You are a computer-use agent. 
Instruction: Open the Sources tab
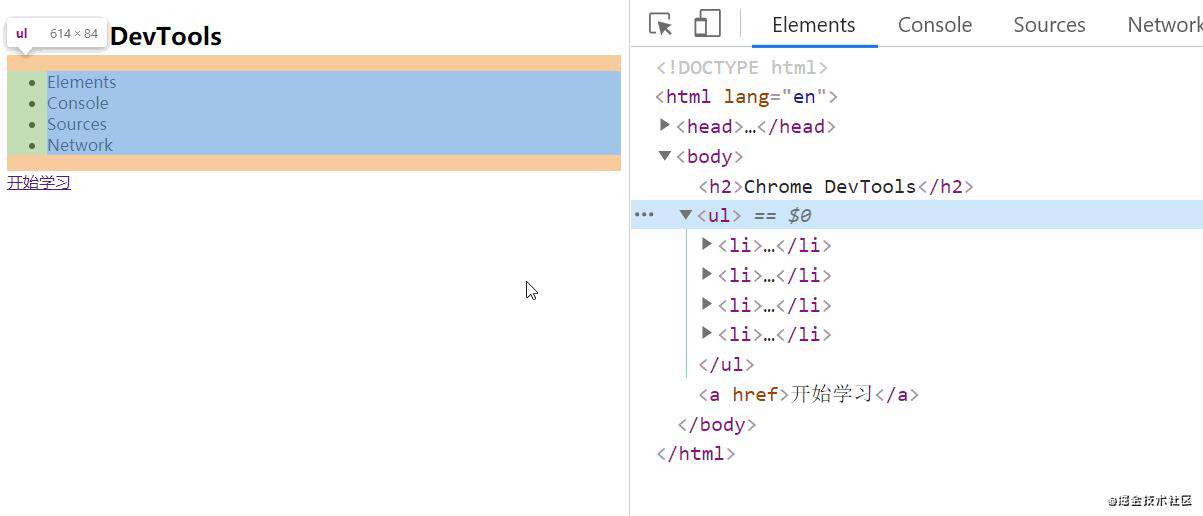point(1049,25)
